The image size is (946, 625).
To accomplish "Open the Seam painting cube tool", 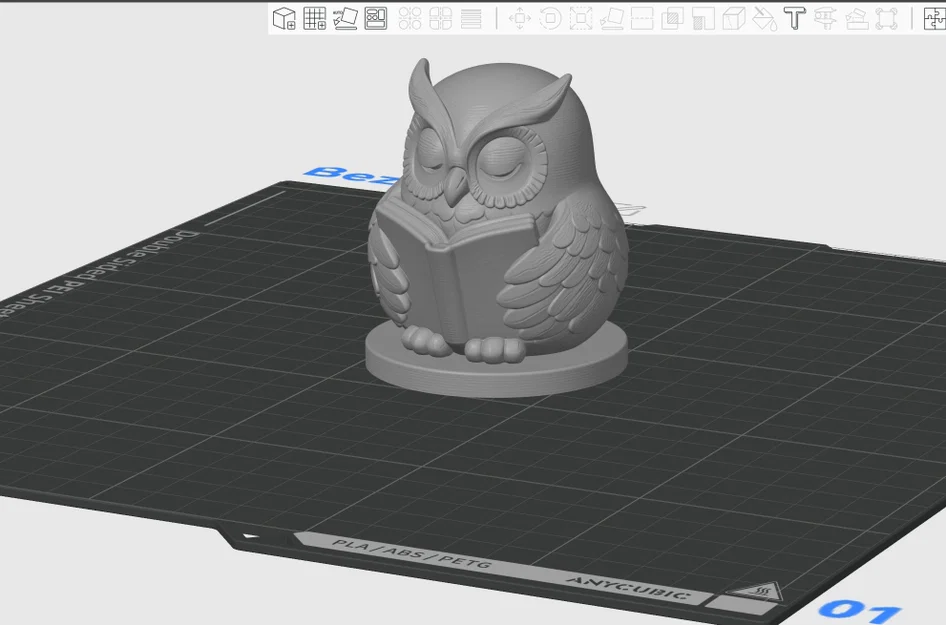I will click(x=734, y=18).
